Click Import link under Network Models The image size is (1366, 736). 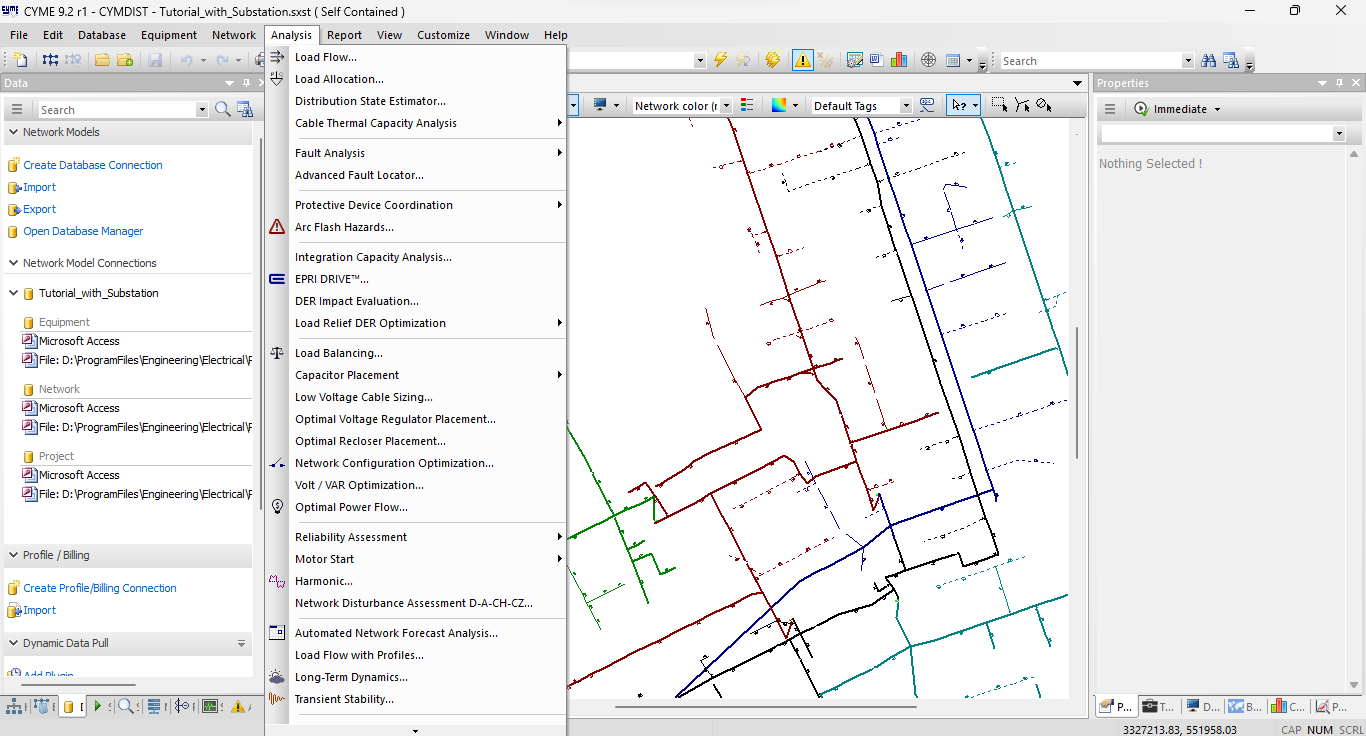pos(40,187)
